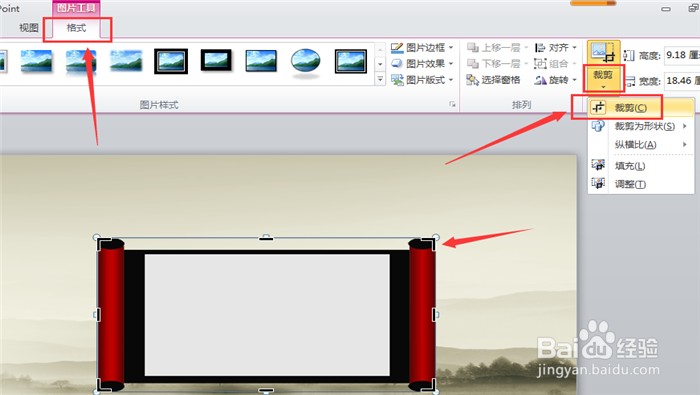Click the 图片效果 icon
This screenshot has height=395, width=700.
397,63
